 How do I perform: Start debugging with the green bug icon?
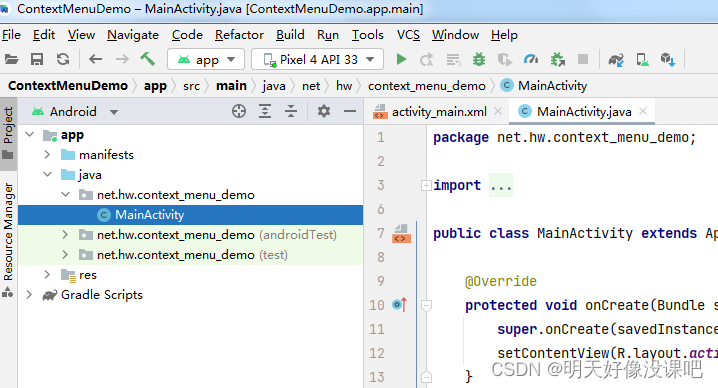click(x=479, y=59)
